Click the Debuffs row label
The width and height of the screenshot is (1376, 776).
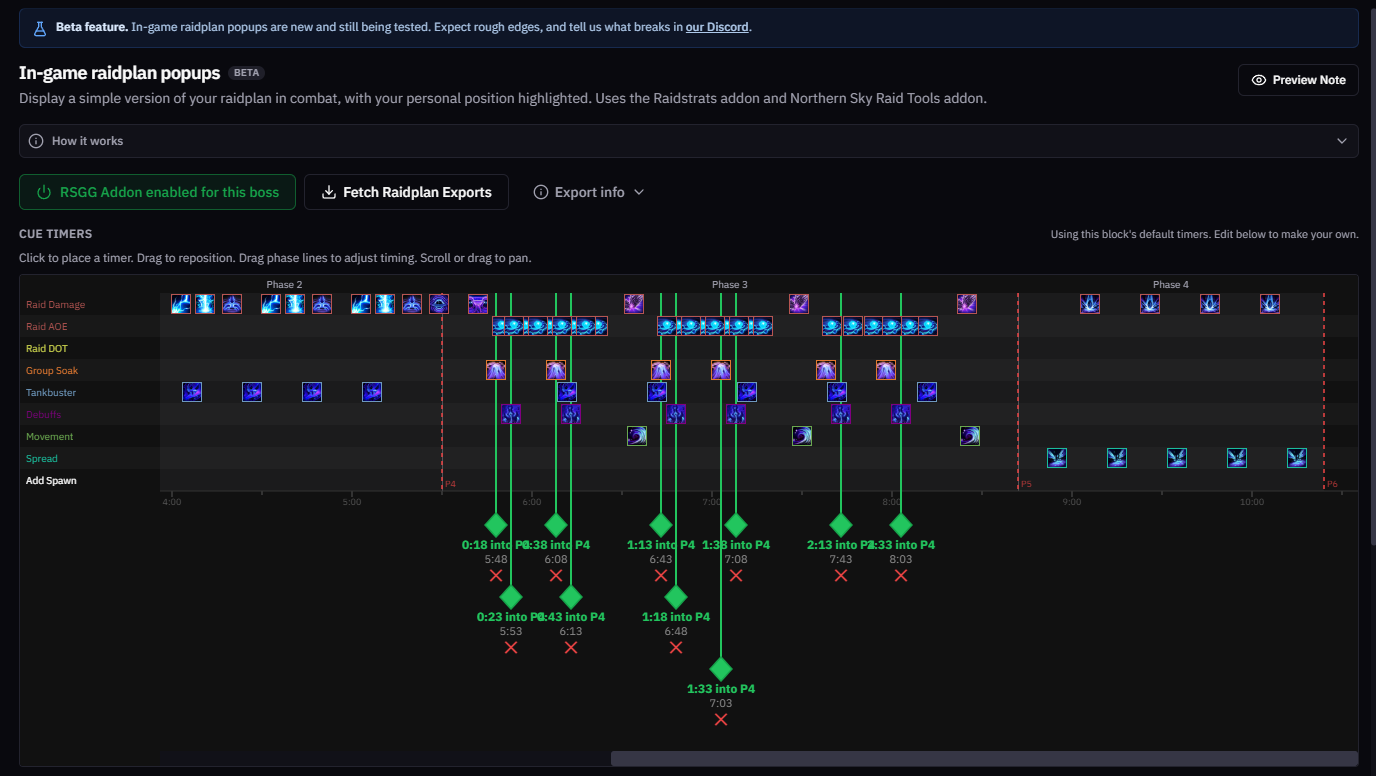tap(45, 414)
